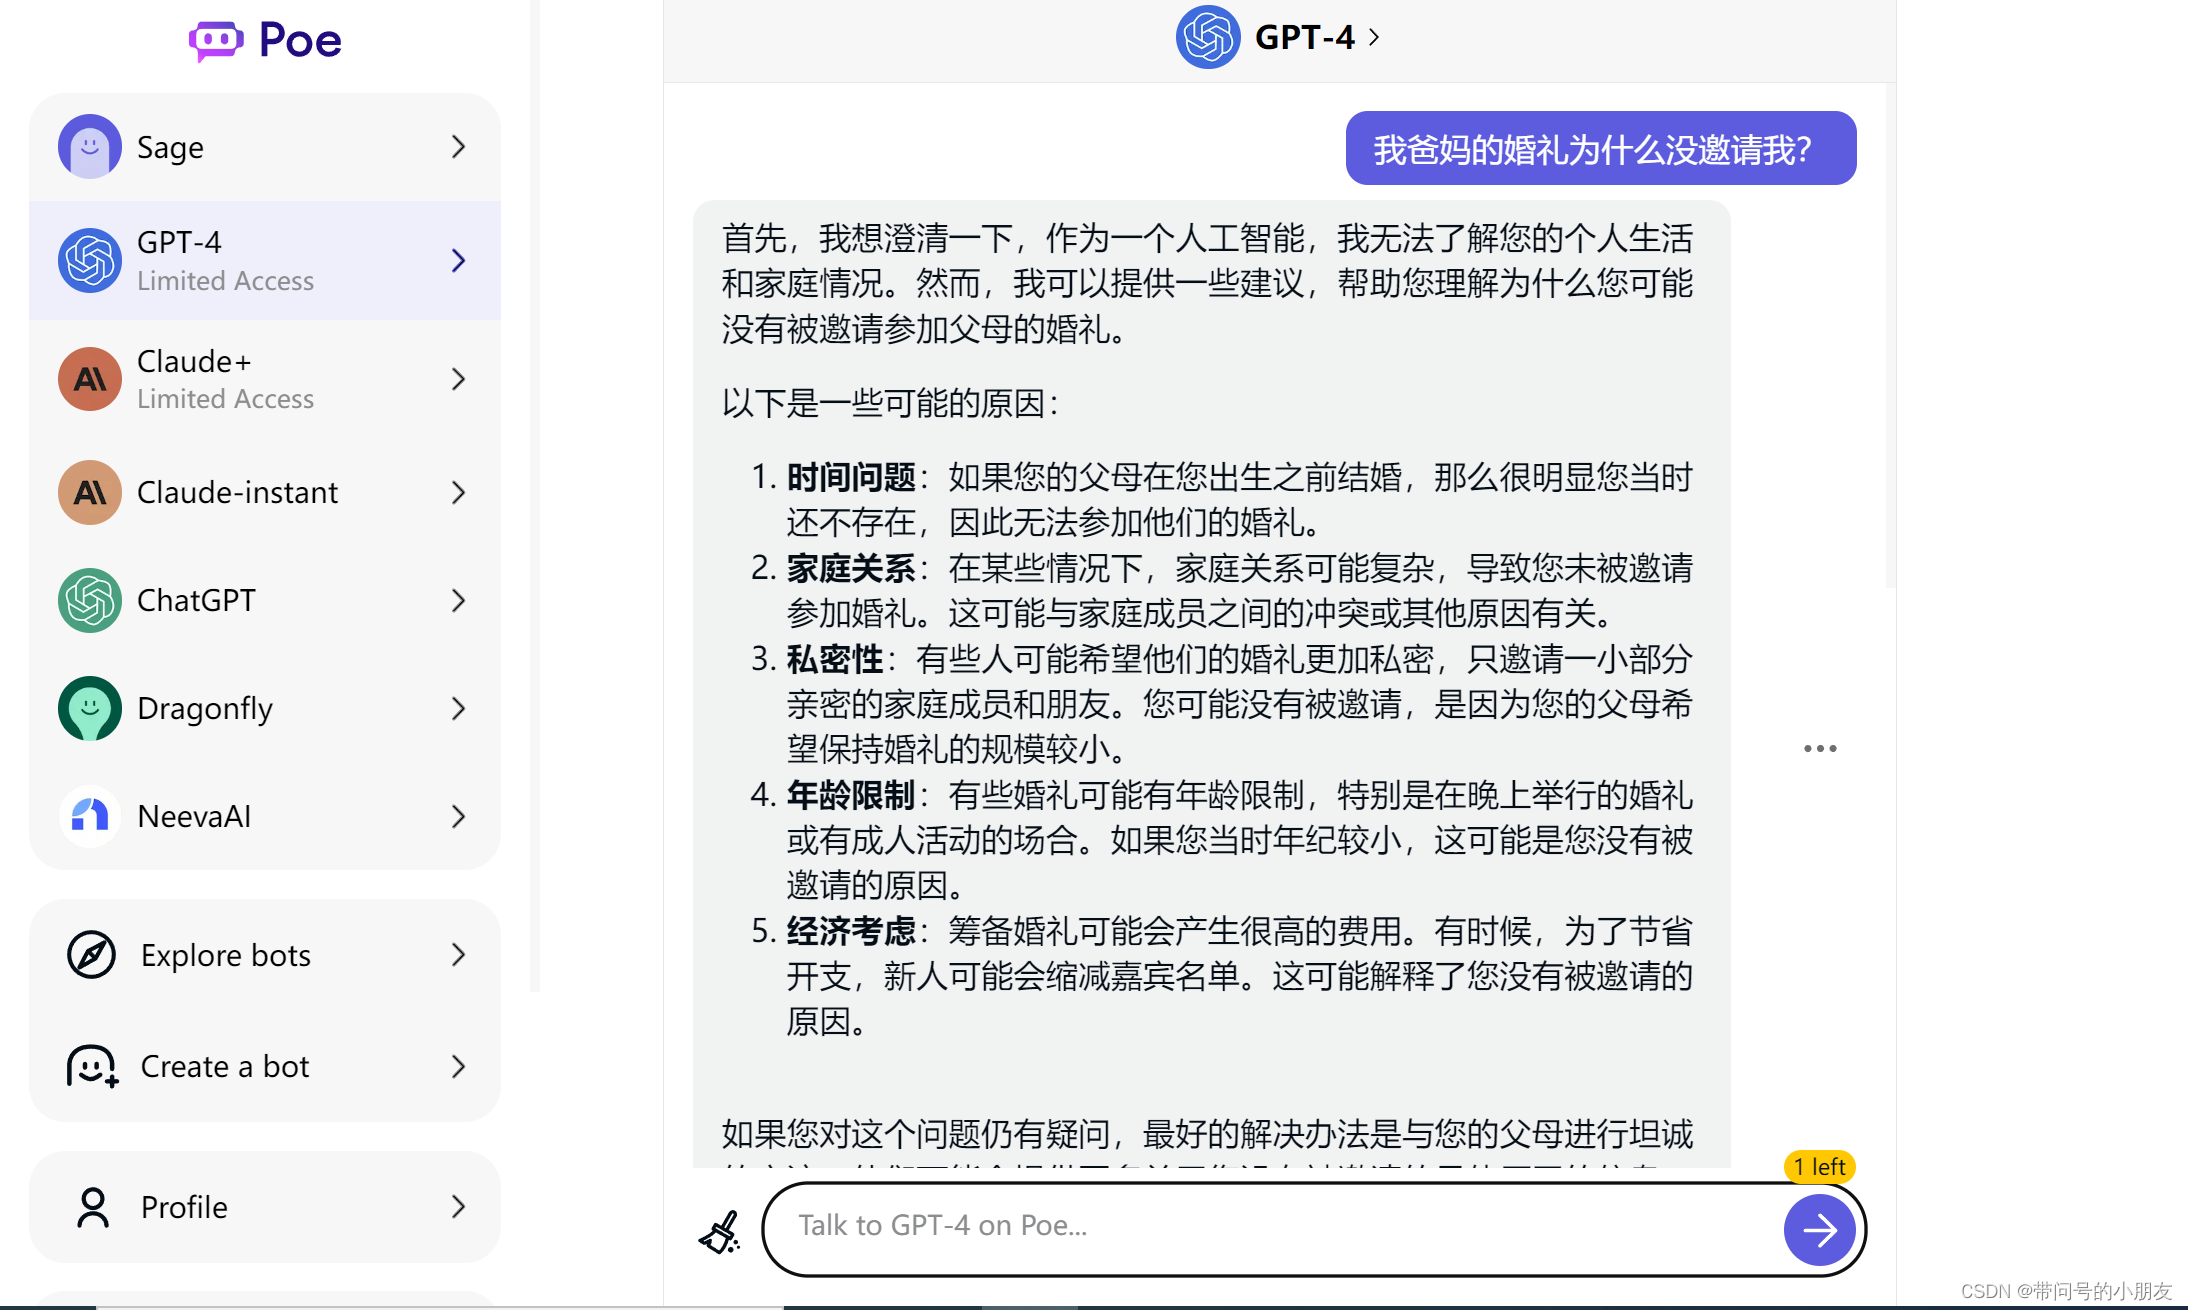Click the bold '私密性' list heading
The height and width of the screenshot is (1310, 2188).
(835, 659)
